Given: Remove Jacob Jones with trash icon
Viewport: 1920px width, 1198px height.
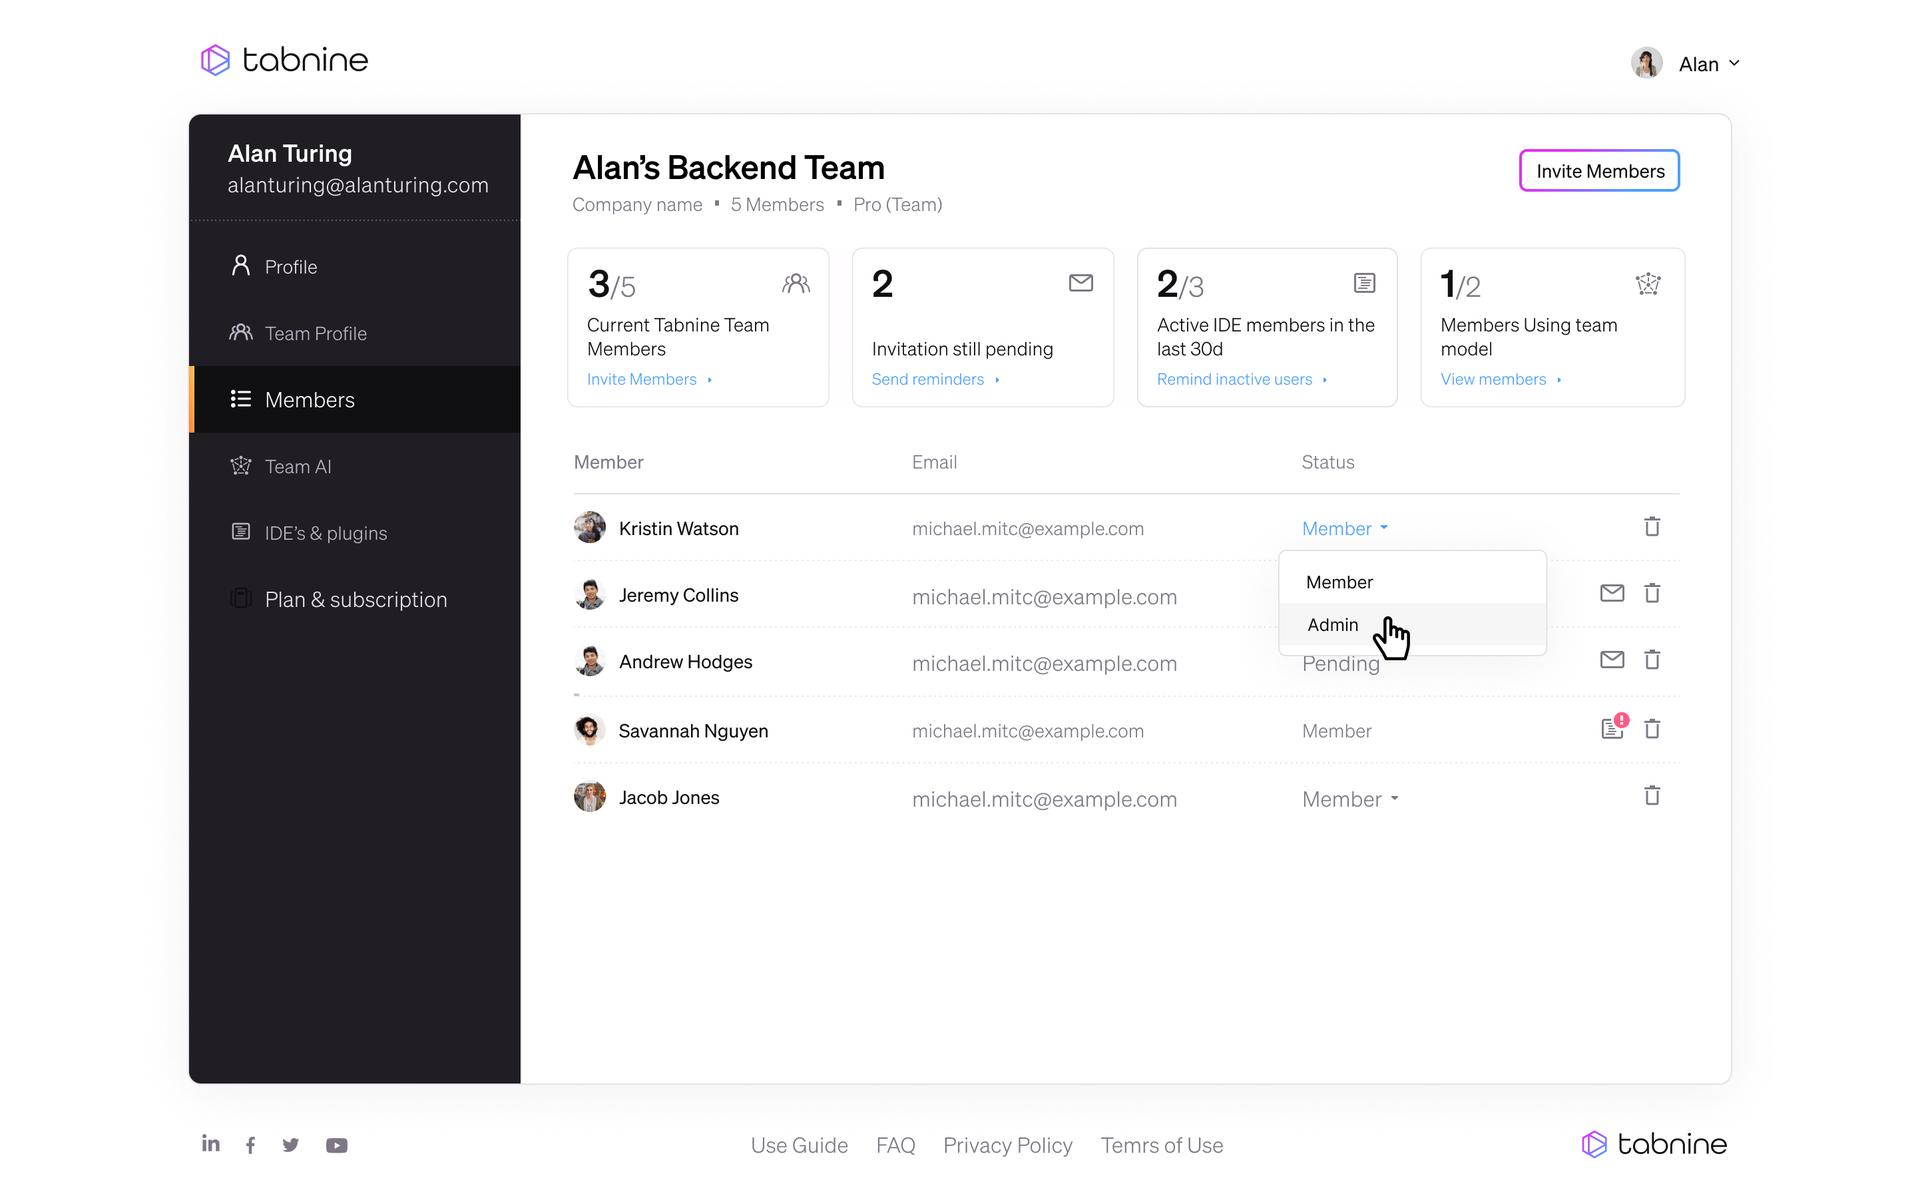Looking at the screenshot, I should [x=1652, y=796].
